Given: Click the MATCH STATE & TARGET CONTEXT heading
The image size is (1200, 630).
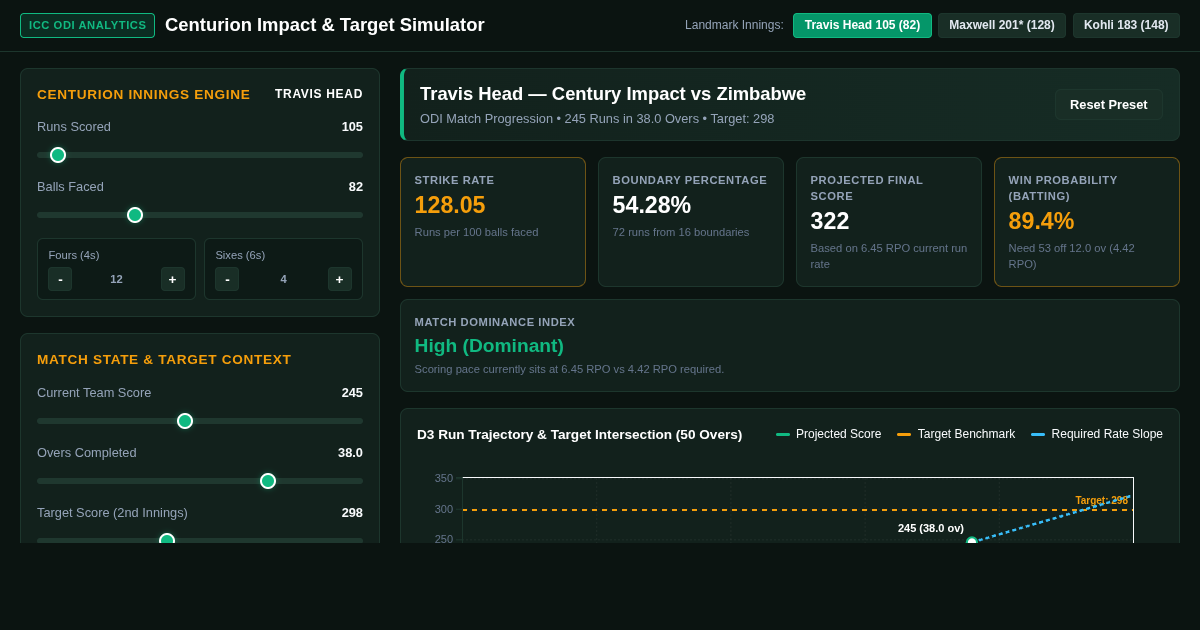Looking at the screenshot, I should (x=164, y=359).
